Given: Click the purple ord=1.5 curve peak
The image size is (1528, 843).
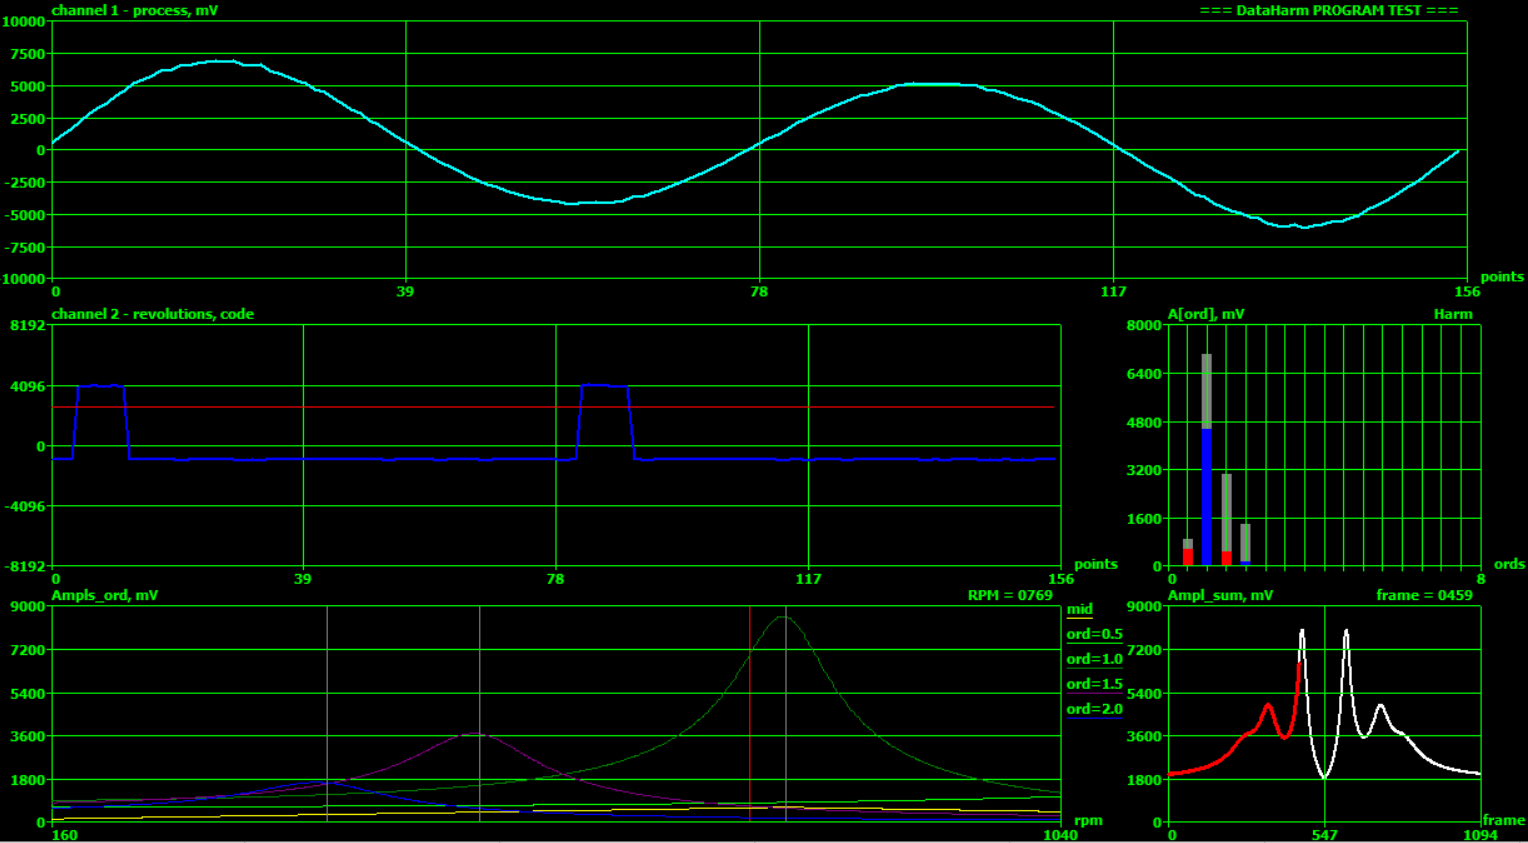Looking at the screenshot, I should click(476, 734).
